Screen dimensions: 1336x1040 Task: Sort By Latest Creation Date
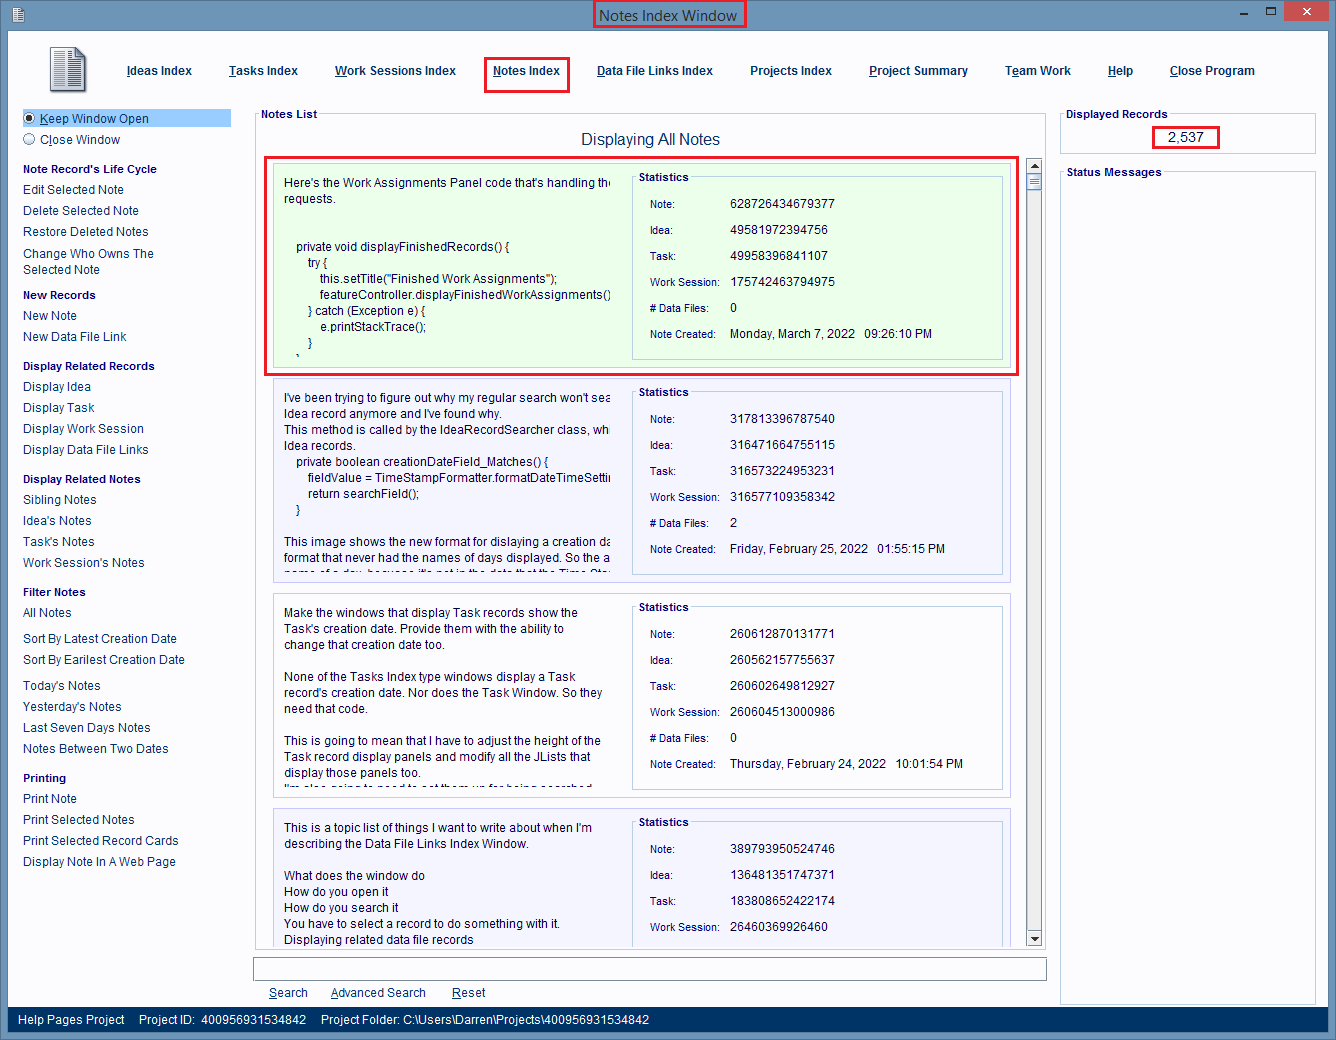click(99, 639)
